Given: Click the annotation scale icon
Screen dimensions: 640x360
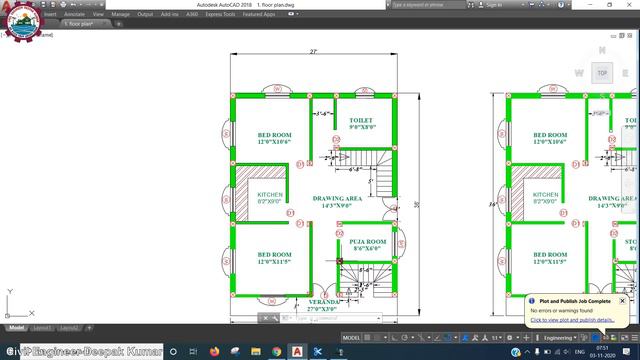Looking at the screenshot, I should tap(485, 338).
